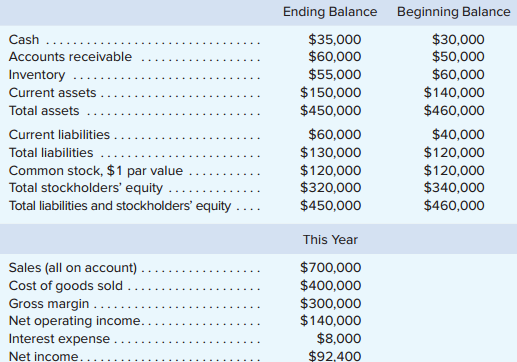Click Sales value $700,000
This screenshot has width=517, height=362.
(x=331, y=268)
